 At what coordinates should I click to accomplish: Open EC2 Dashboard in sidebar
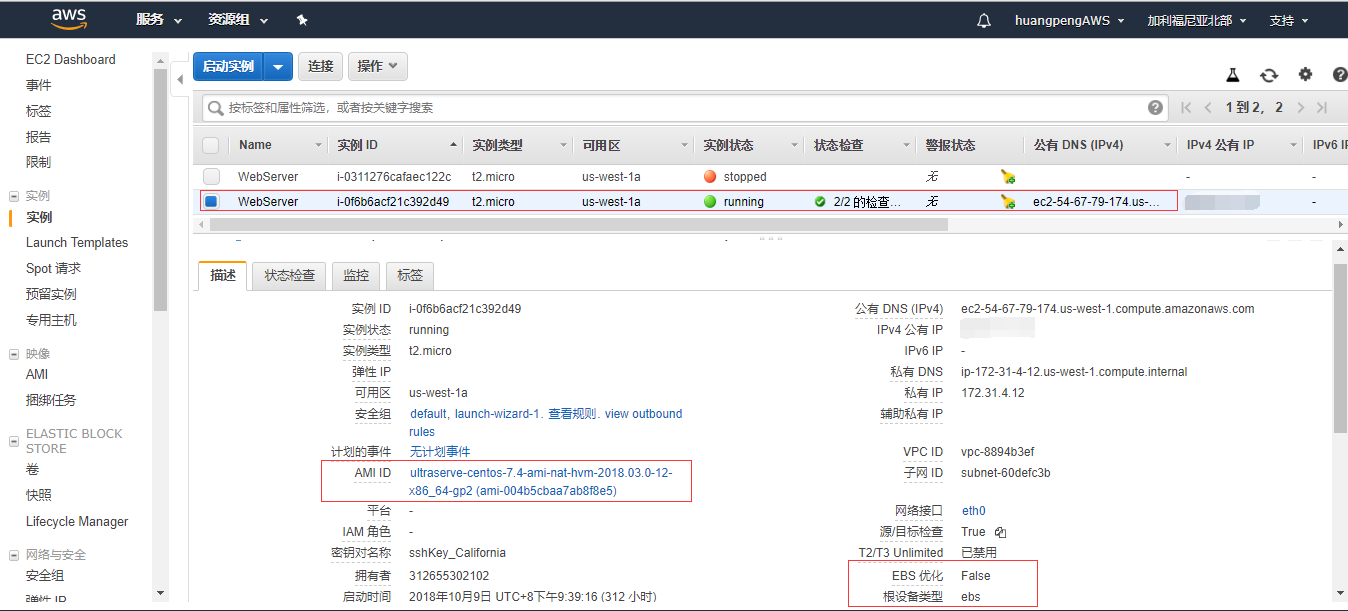pyautogui.click(x=70, y=59)
